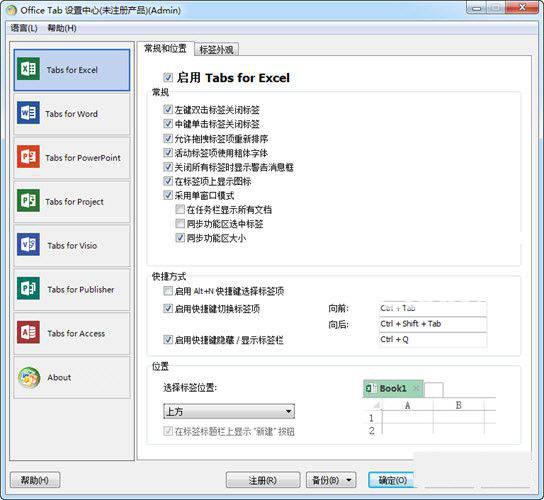Image resolution: width=544 pixels, height=500 pixels.
Task: Enable 启用 Alt+N 快捷键选择标签项 checkbox
Action: tap(168, 291)
